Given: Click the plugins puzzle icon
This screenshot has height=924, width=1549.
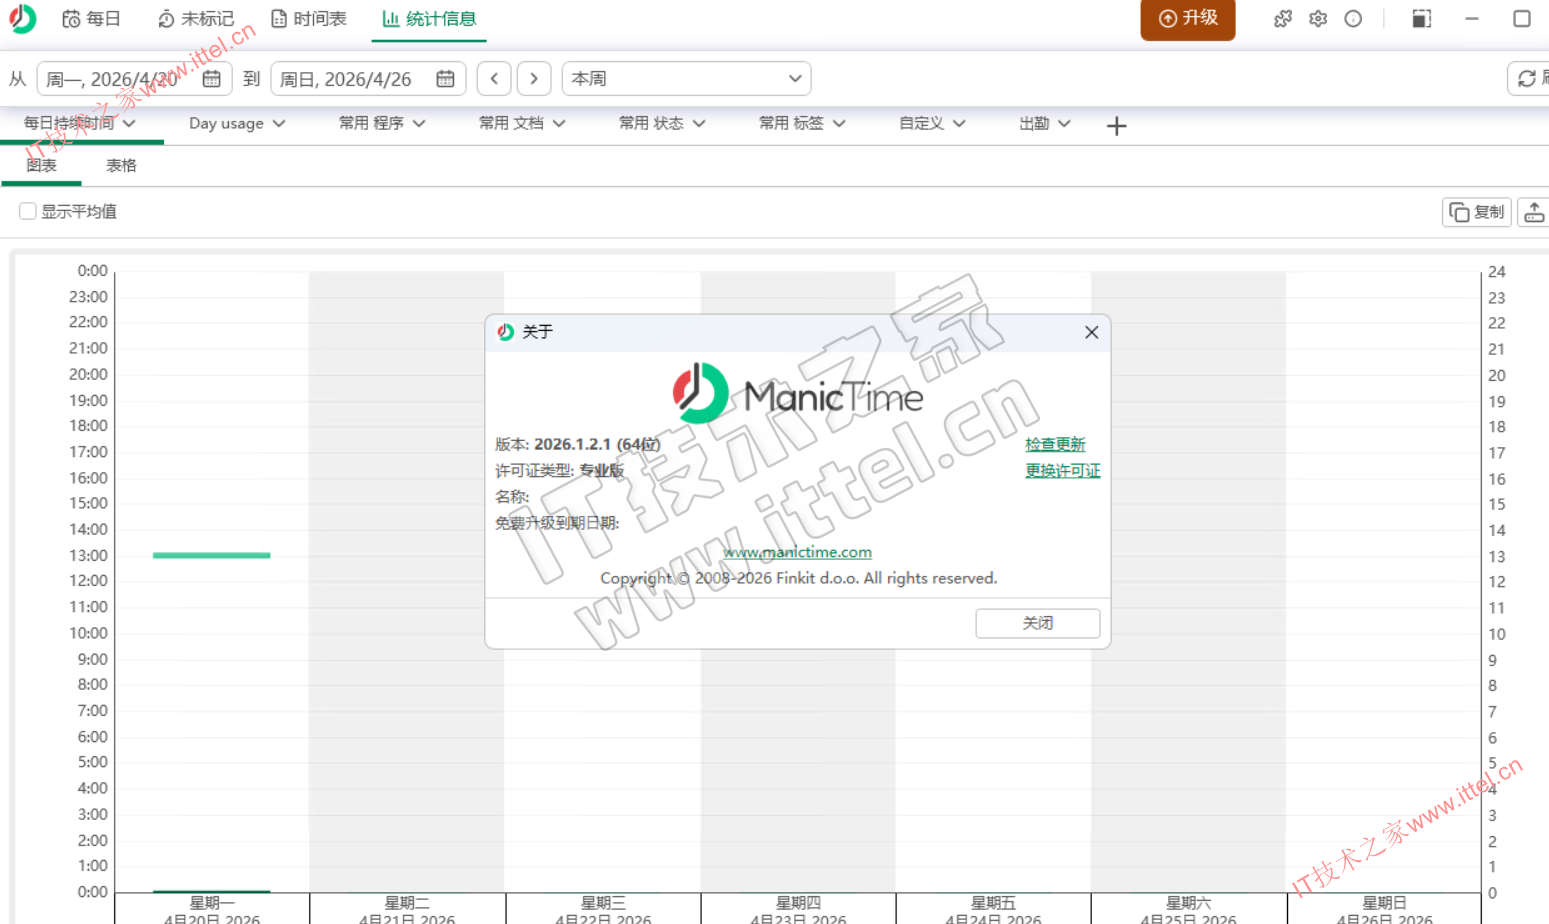Looking at the screenshot, I should (x=1283, y=19).
